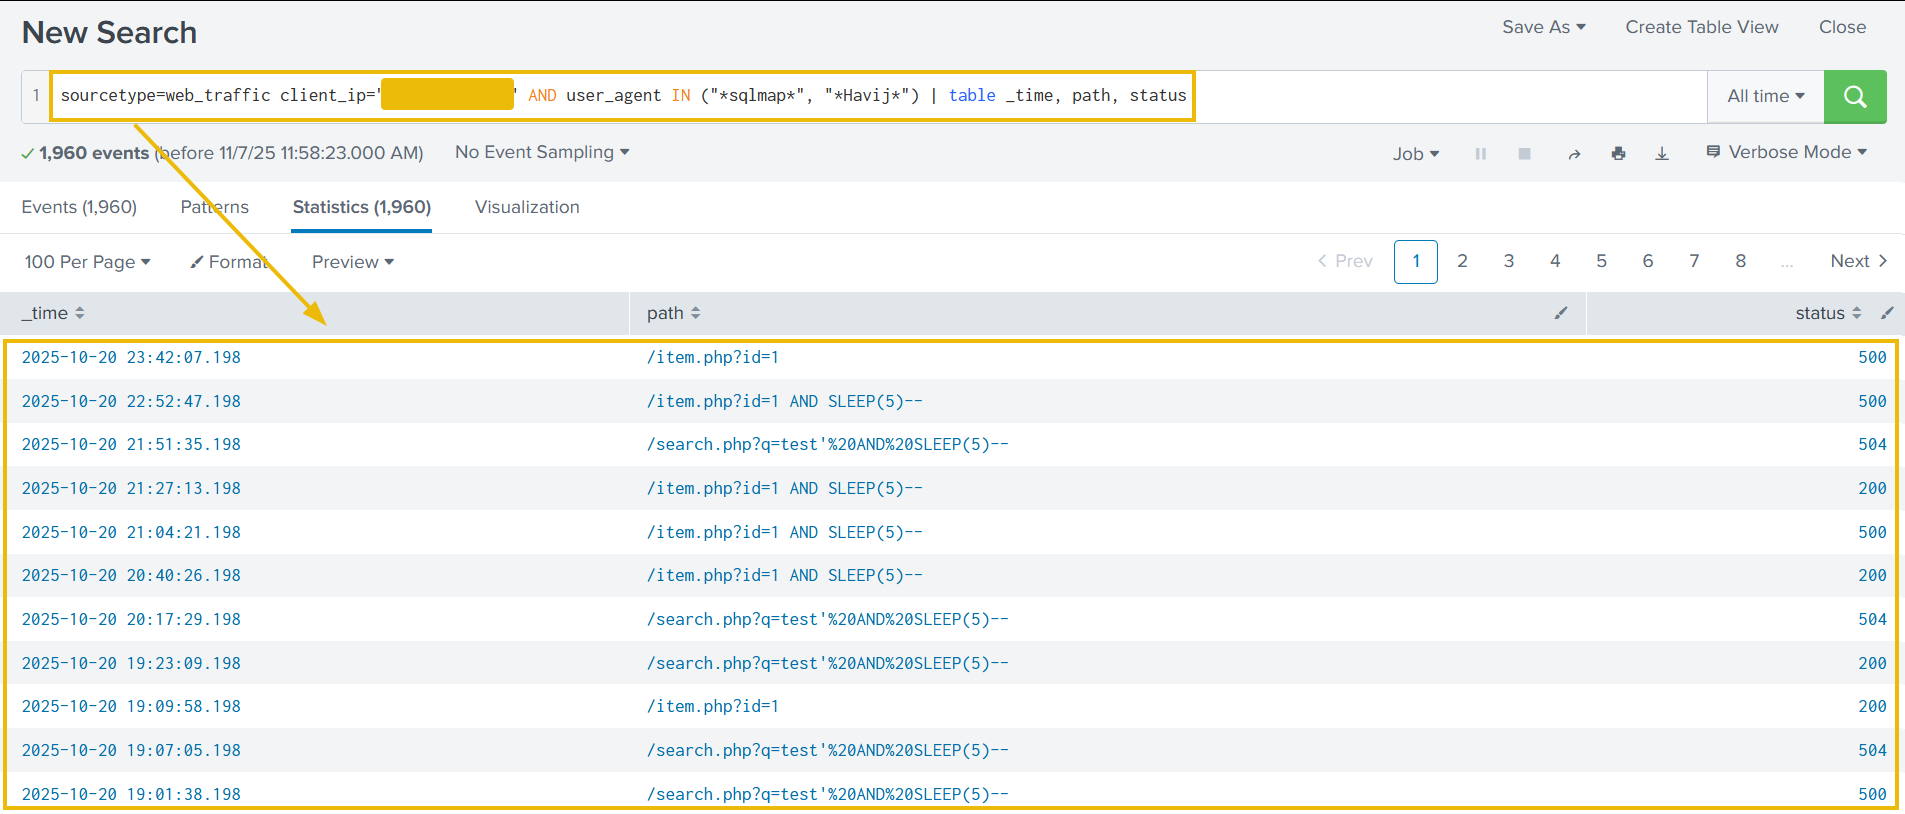Open the Visualization tab
This screenshot has height=814, width=1905.
(527, 207)
